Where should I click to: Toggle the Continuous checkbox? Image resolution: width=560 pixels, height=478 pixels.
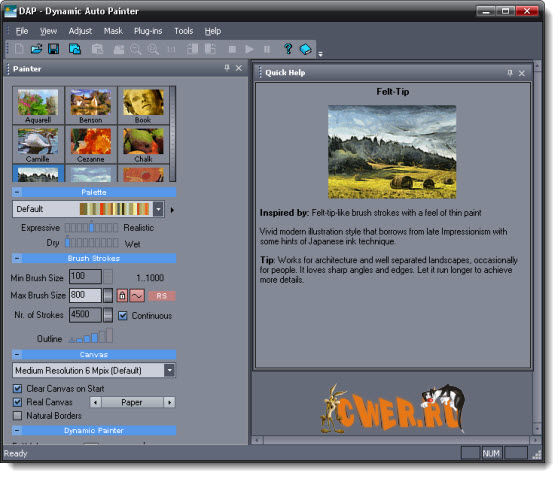click(122, 315)
